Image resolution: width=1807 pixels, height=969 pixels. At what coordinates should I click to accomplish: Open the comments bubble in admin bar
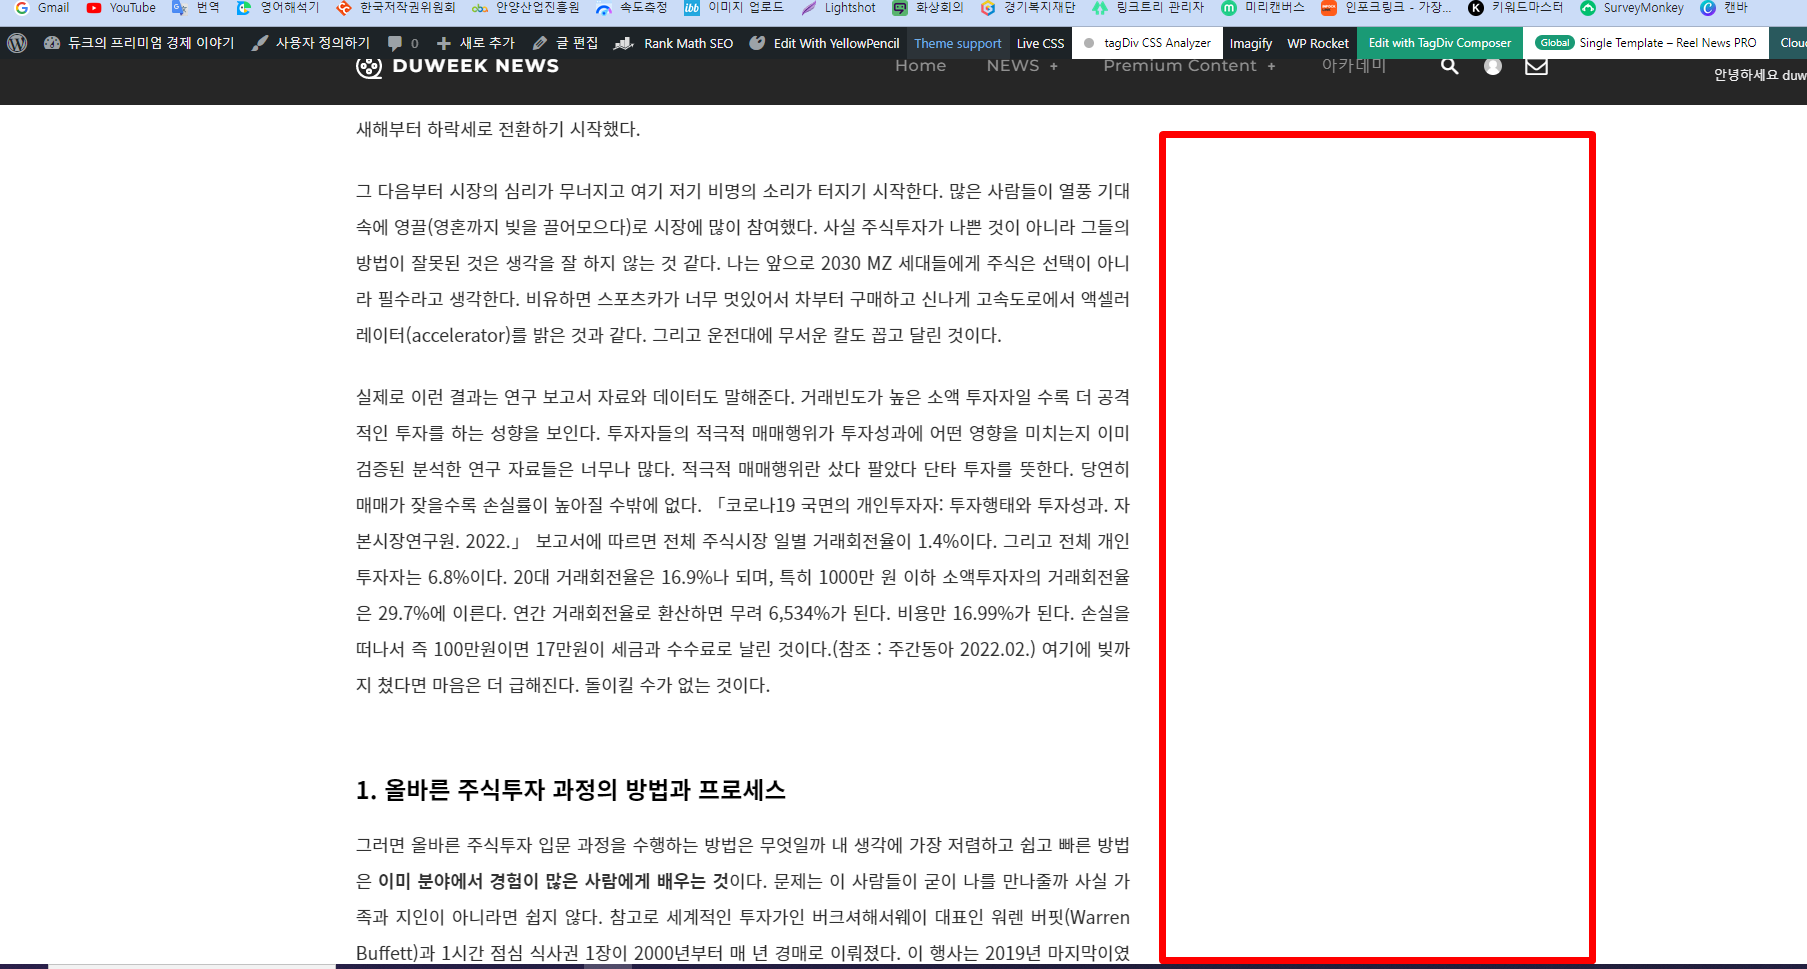(x=403, y=43)
